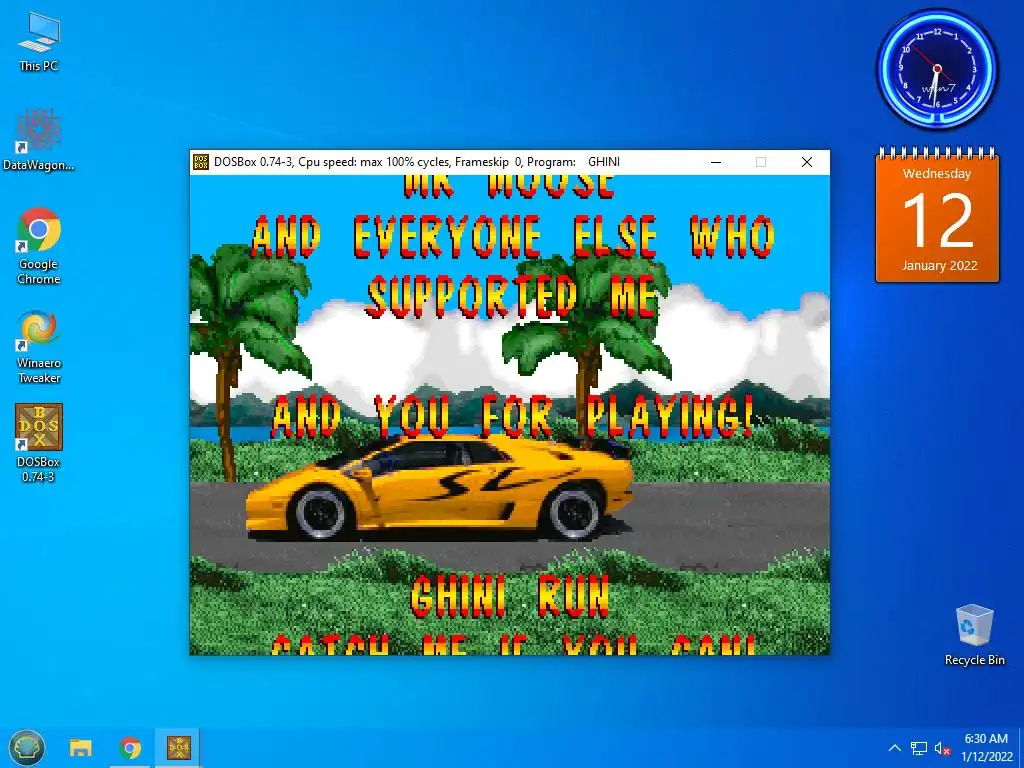Open the Start menu orb
Viewport: 1024px width, 768px height.
[x=27, y=747]
